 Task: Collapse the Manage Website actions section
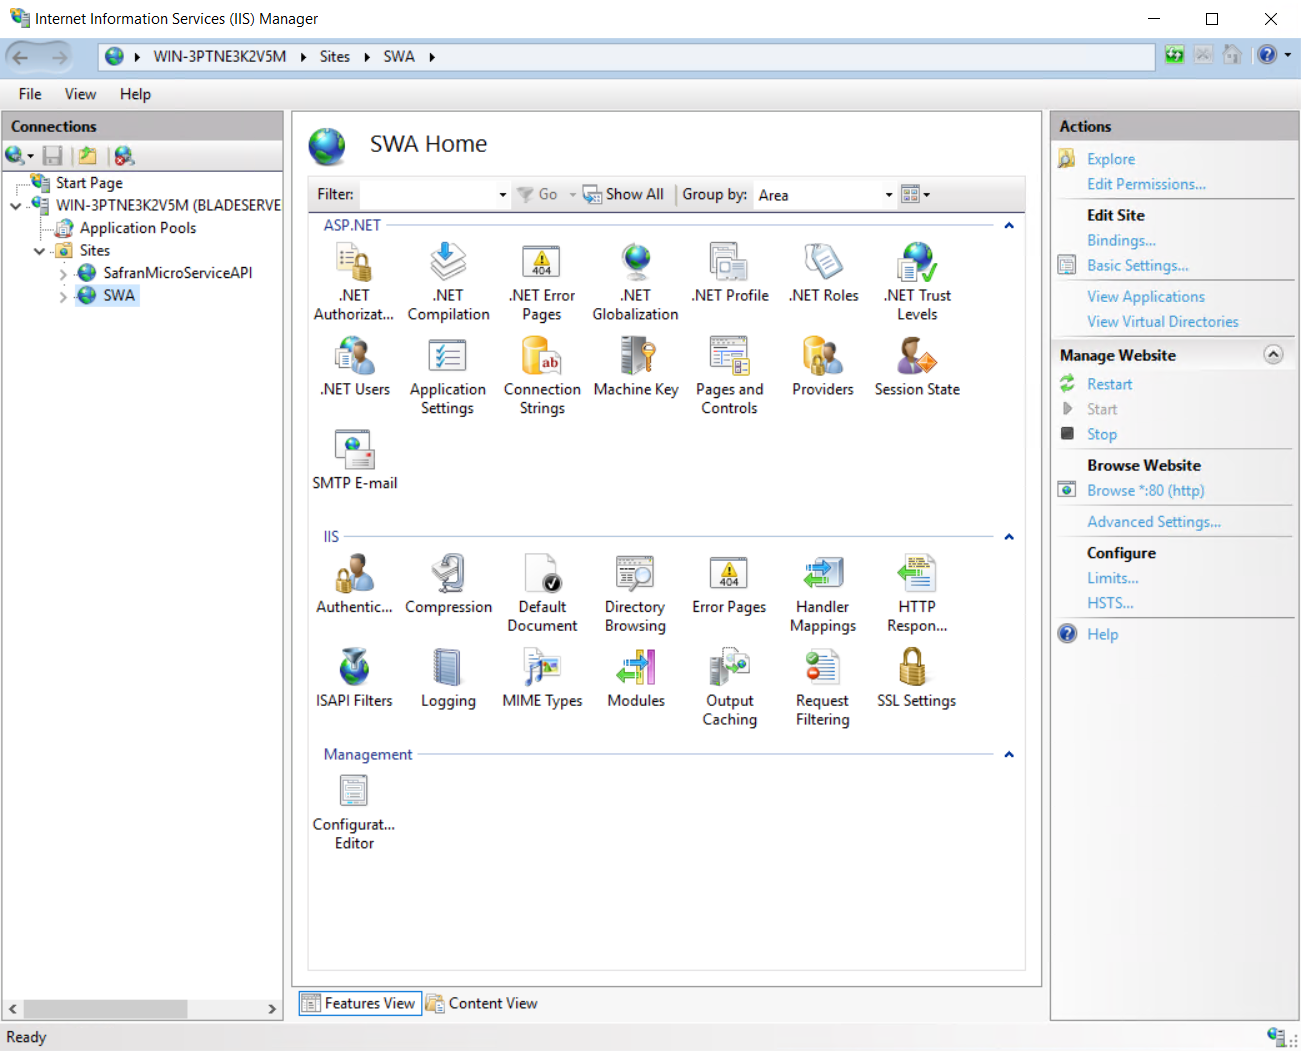[1273, 355]
